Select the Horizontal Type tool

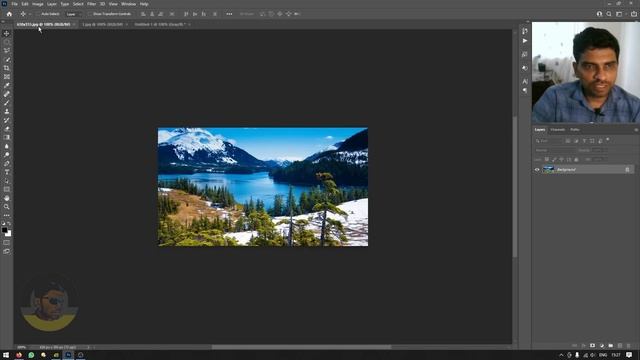tap(7, 172)
